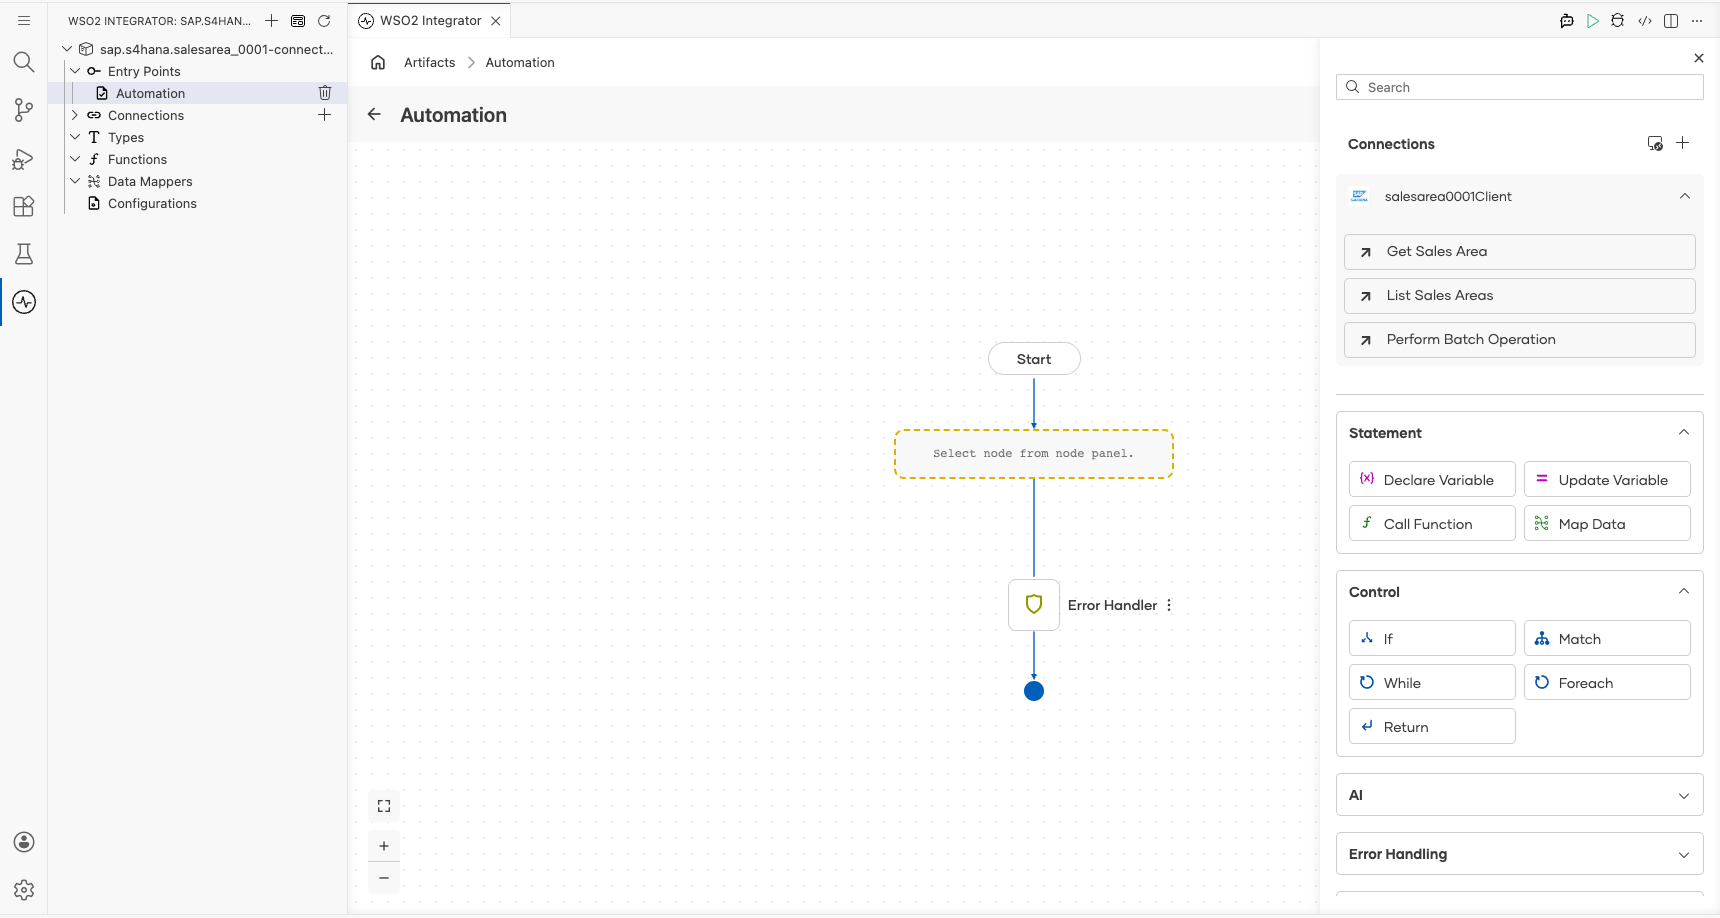The width and height of the screenshot is (1720, 918).
Task: Open the Source Control view icon
Action: click(x=24, y=110)
